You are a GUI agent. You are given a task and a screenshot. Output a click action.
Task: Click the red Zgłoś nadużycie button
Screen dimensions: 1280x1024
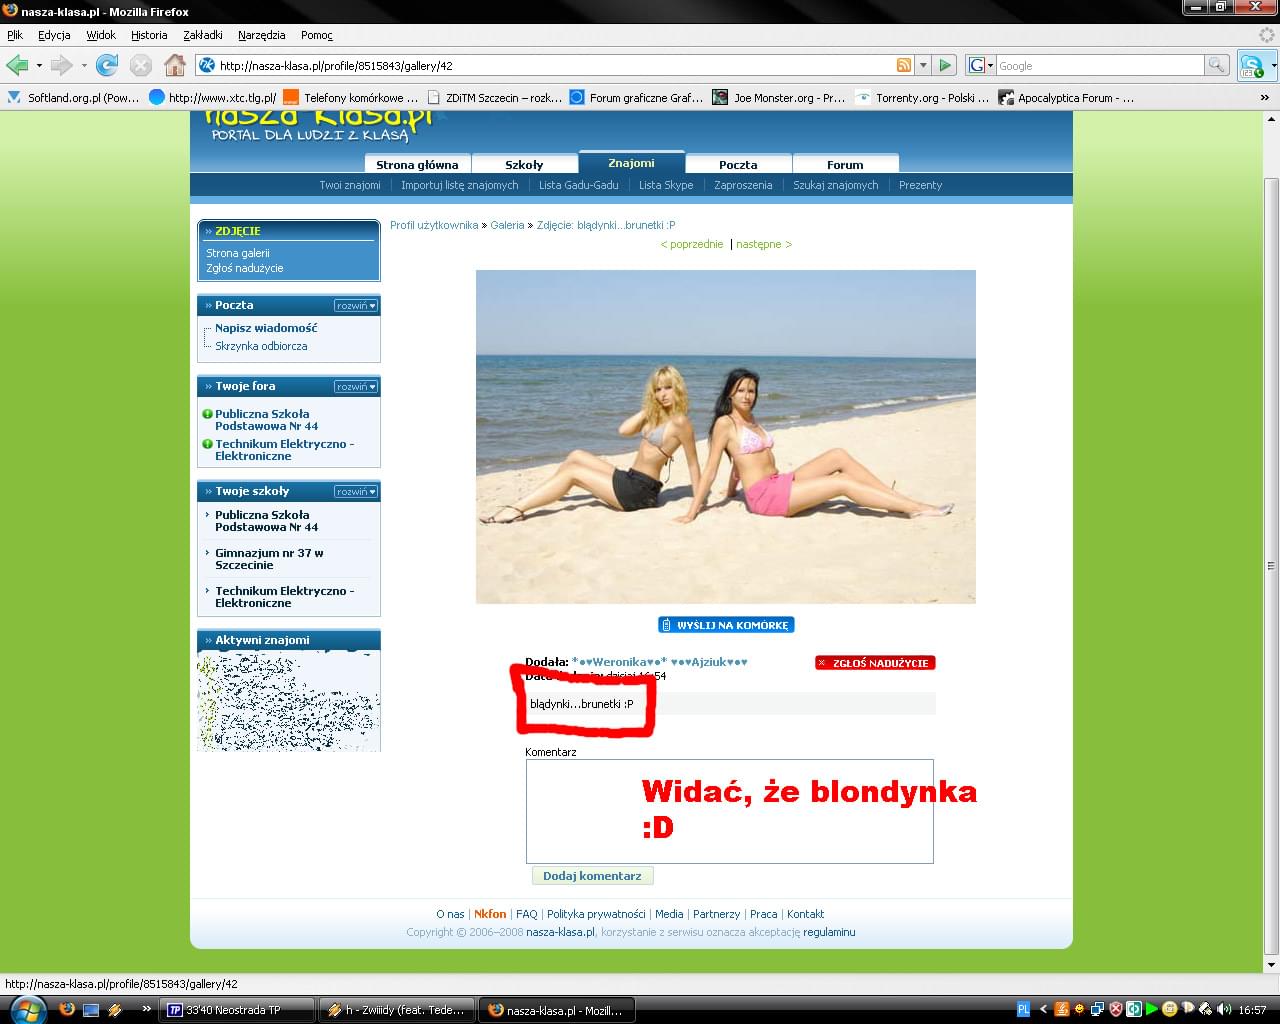(875, 663)
